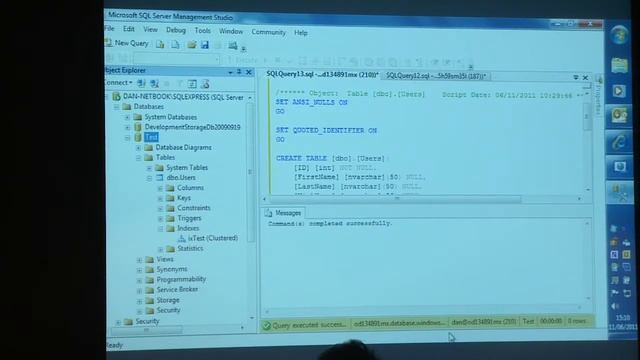Viewport: 640px width, 360px height.
Task: Select the Service Broker folder
Action: (x=177, y=289)
